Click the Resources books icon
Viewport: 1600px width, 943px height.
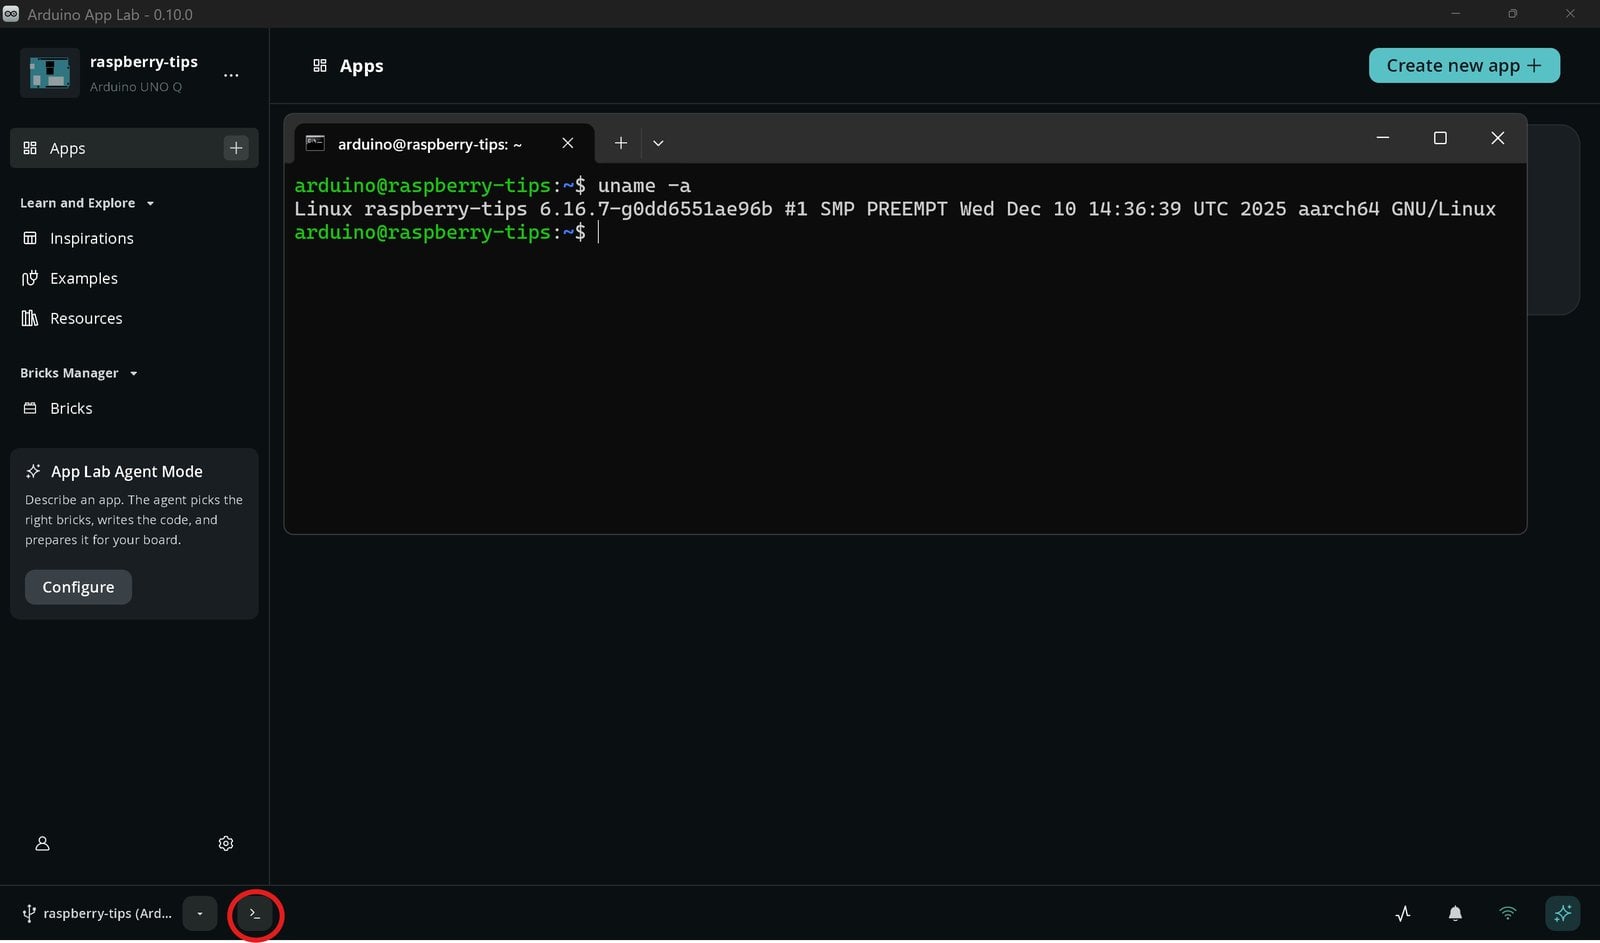(30, 318)
